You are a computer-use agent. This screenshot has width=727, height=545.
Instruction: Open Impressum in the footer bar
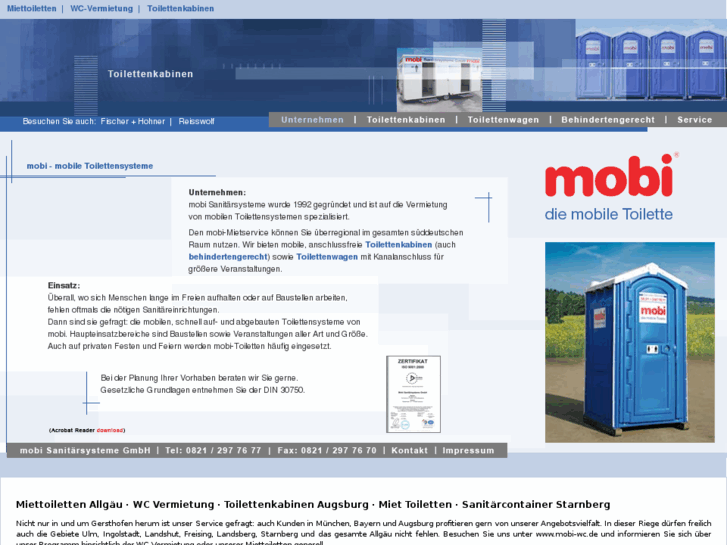point(468,450)
